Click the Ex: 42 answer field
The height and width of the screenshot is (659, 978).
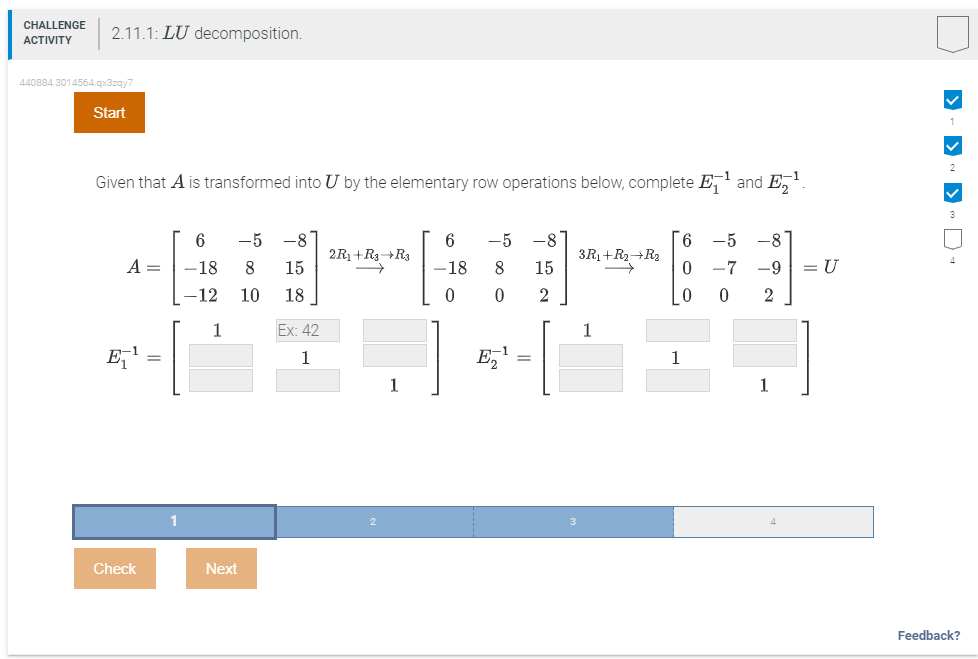coord(307,330)
